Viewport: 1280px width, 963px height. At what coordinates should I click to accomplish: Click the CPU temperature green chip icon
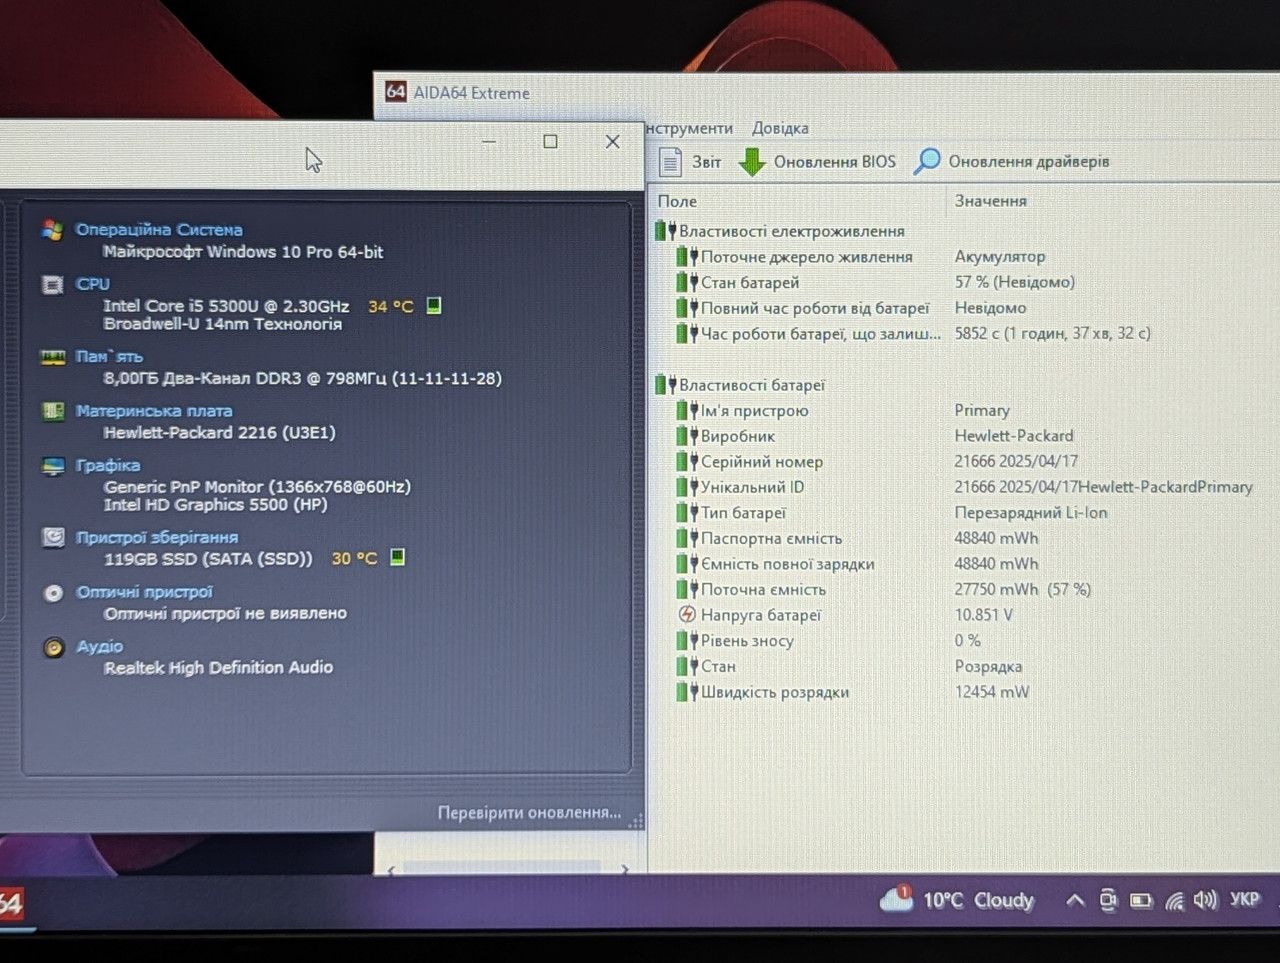(x=434, y=306)
